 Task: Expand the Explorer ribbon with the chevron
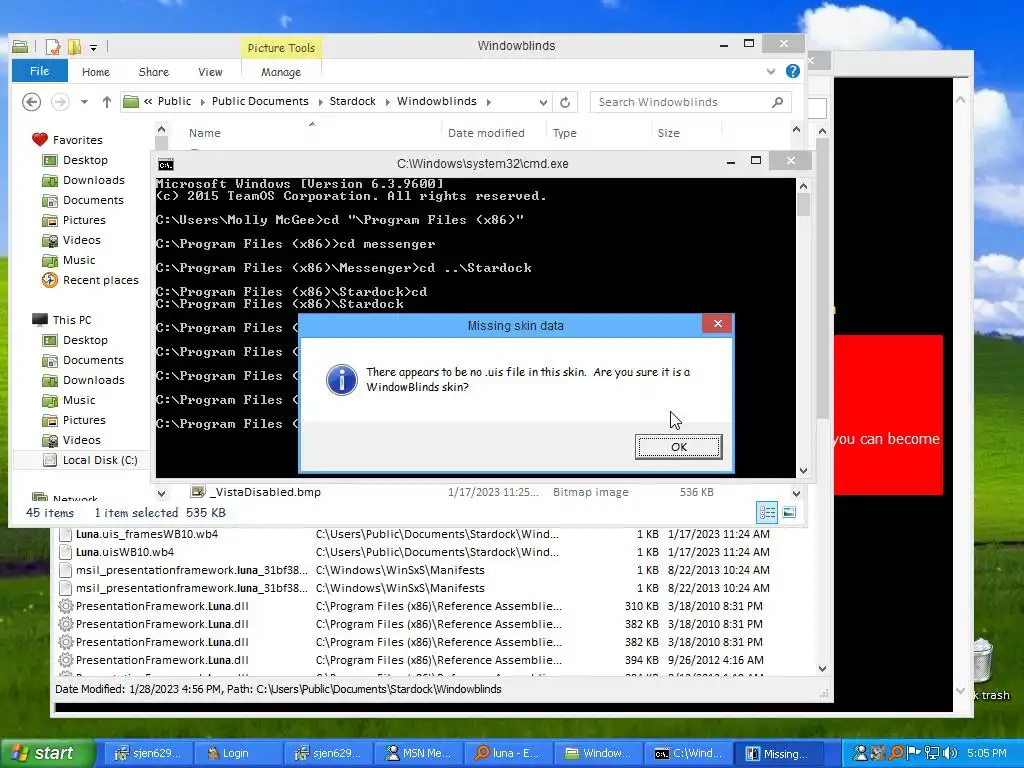[771, 71]
